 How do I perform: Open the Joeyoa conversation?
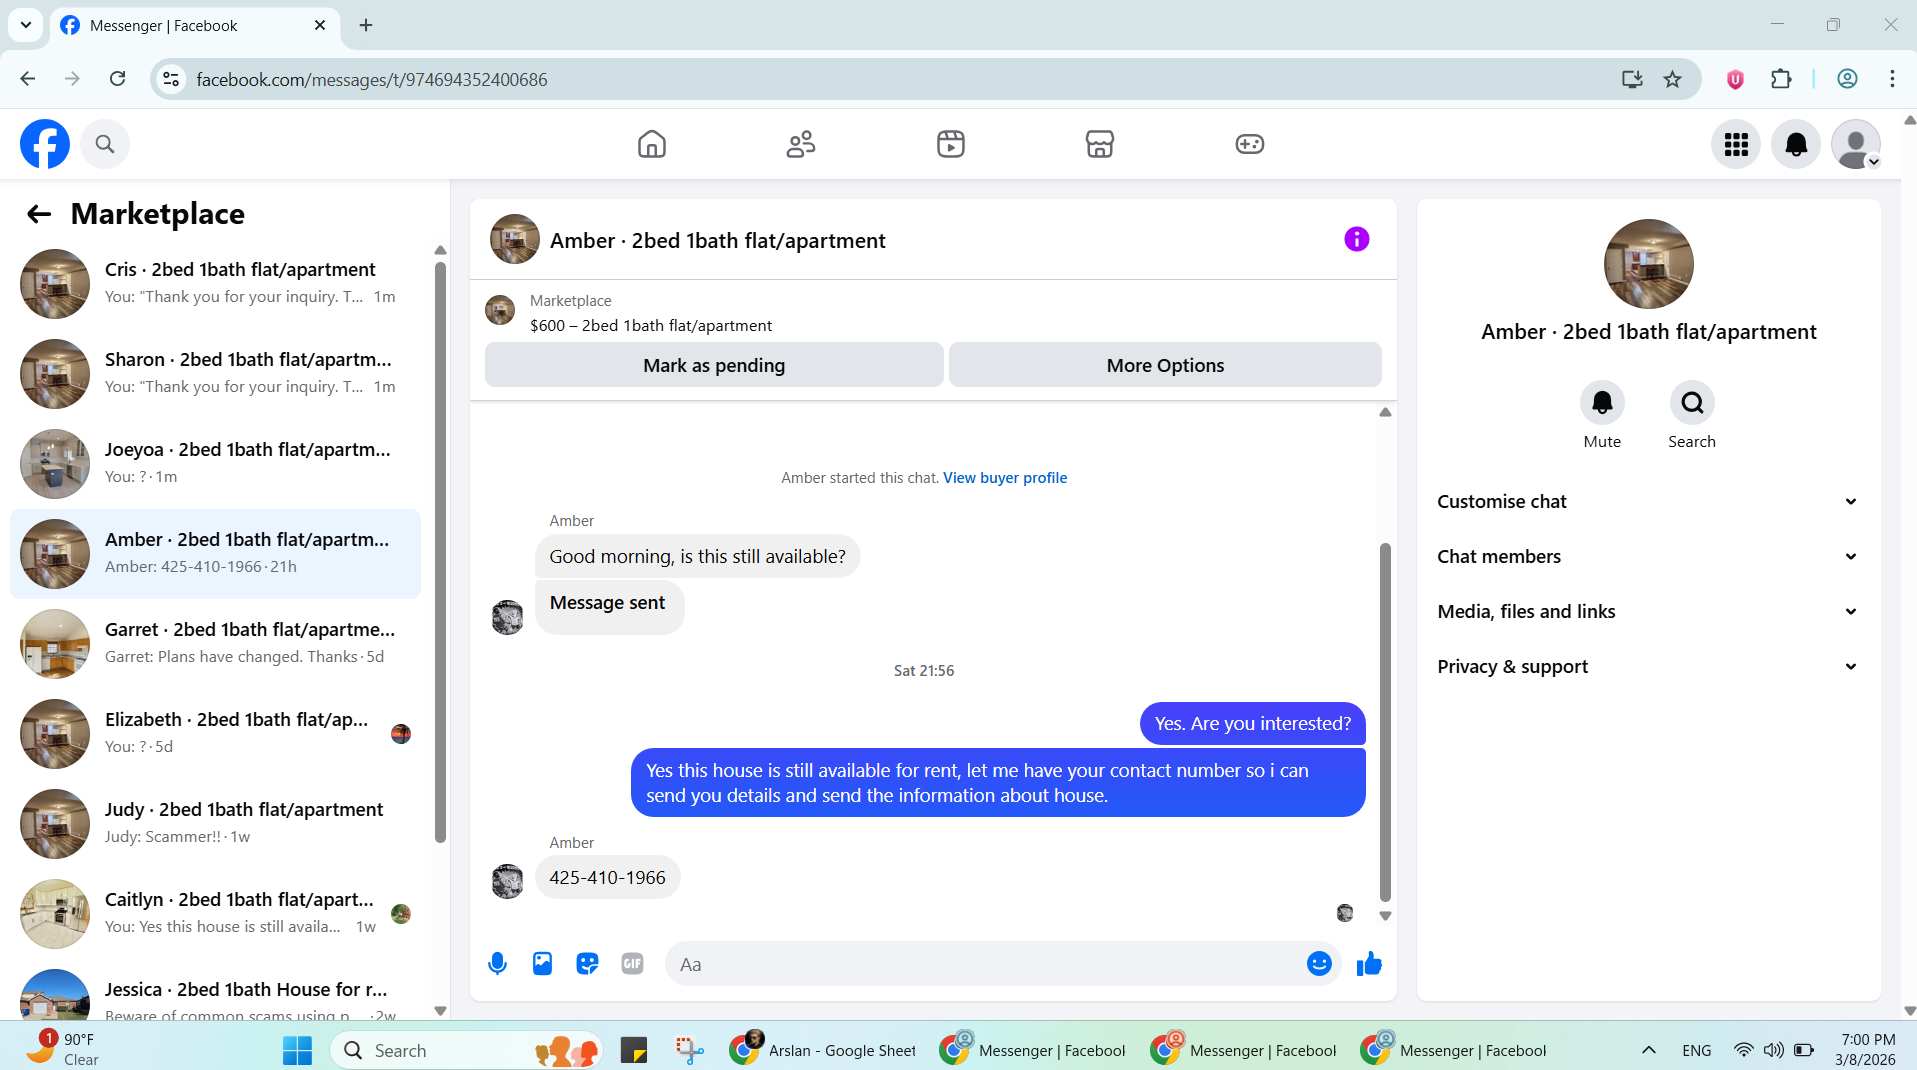click(215, 464)
